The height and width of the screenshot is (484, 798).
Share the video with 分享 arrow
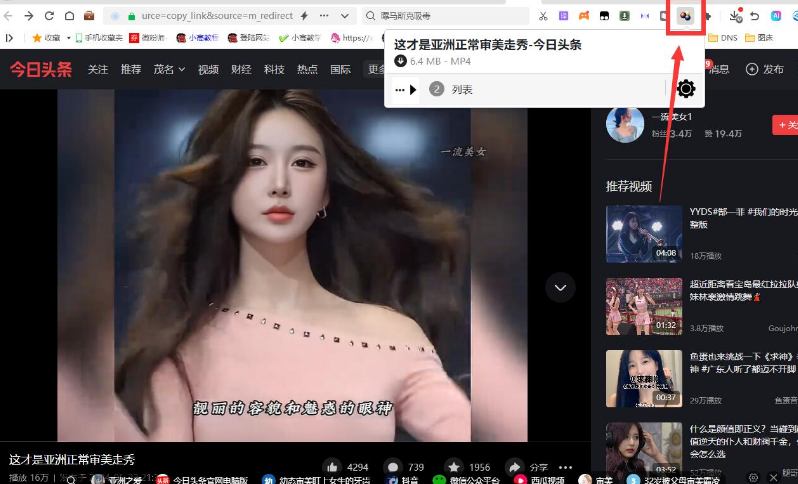tap(527, 467)
